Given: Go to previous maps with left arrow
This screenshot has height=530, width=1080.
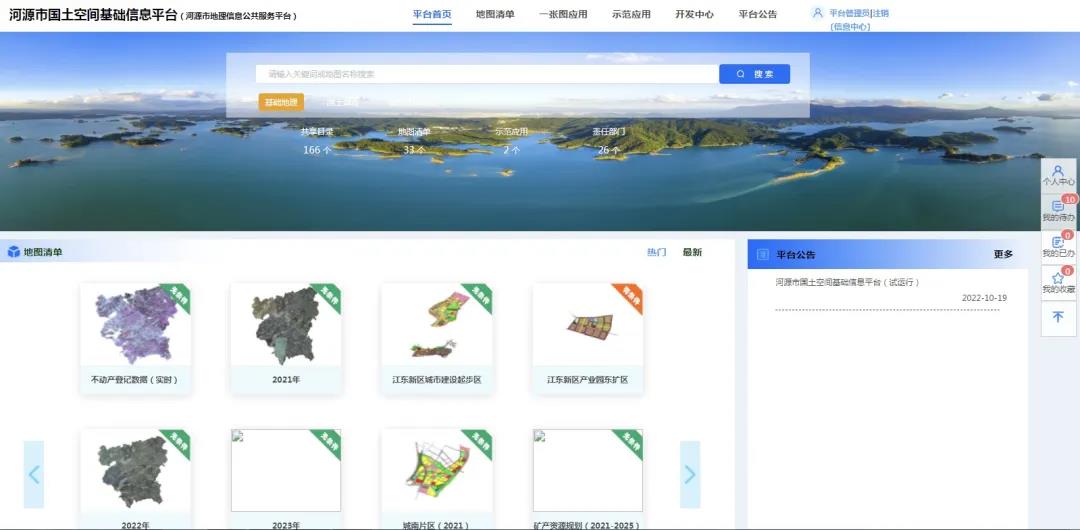Looking at the screenshot, I should pyautogui.click(x=34, y=474).
